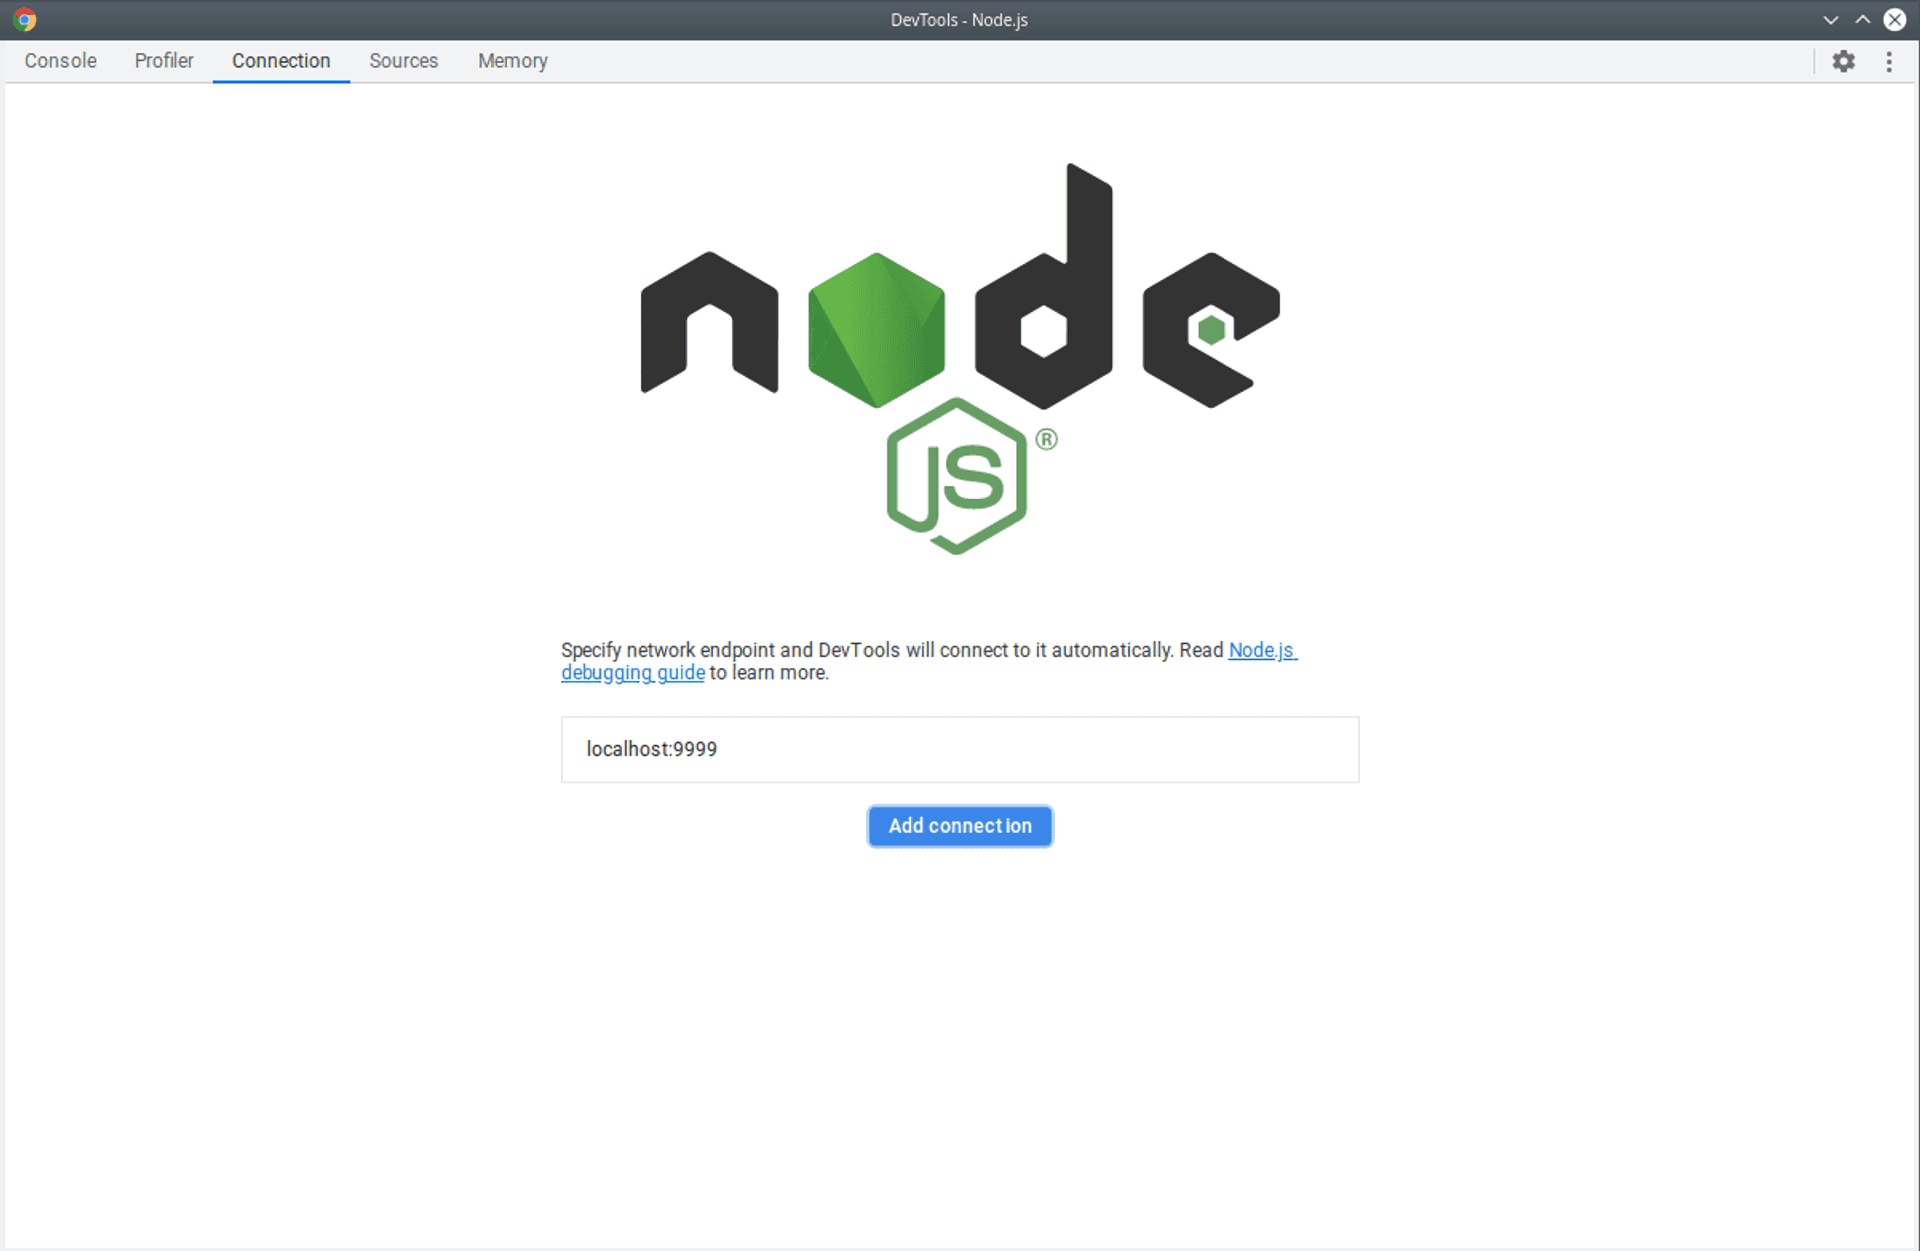Open the Memory tab
Screen dimensions: 1920x1251
(513, 61)
